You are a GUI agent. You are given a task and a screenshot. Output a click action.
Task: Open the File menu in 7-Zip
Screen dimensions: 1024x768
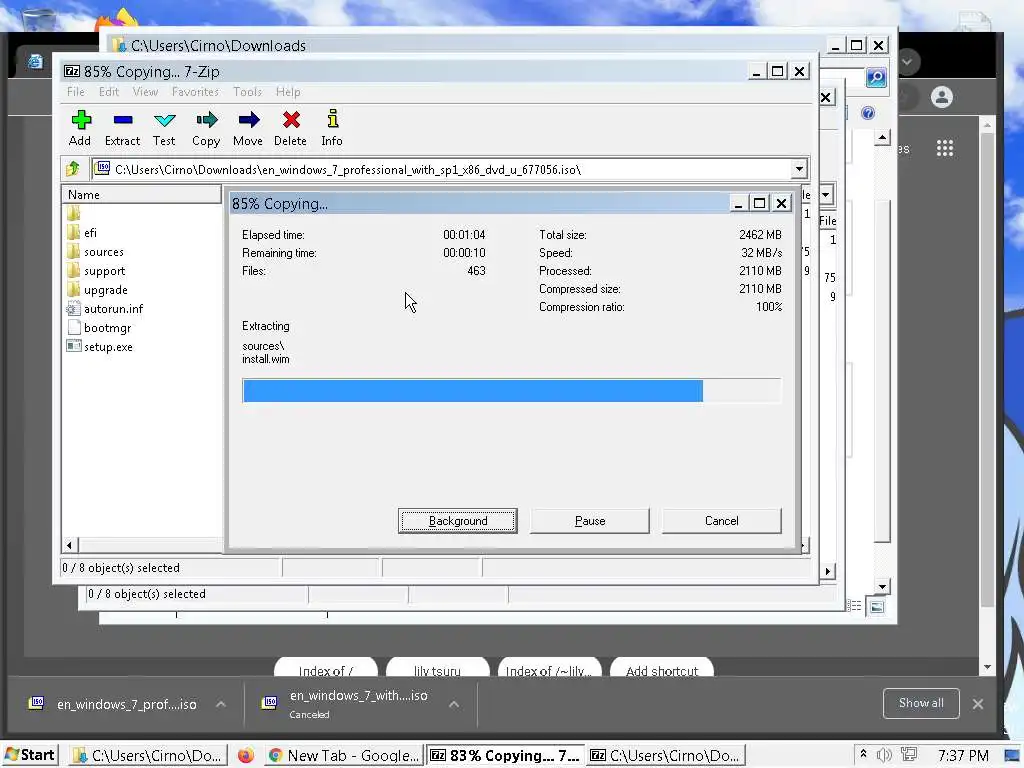point(76,92)
